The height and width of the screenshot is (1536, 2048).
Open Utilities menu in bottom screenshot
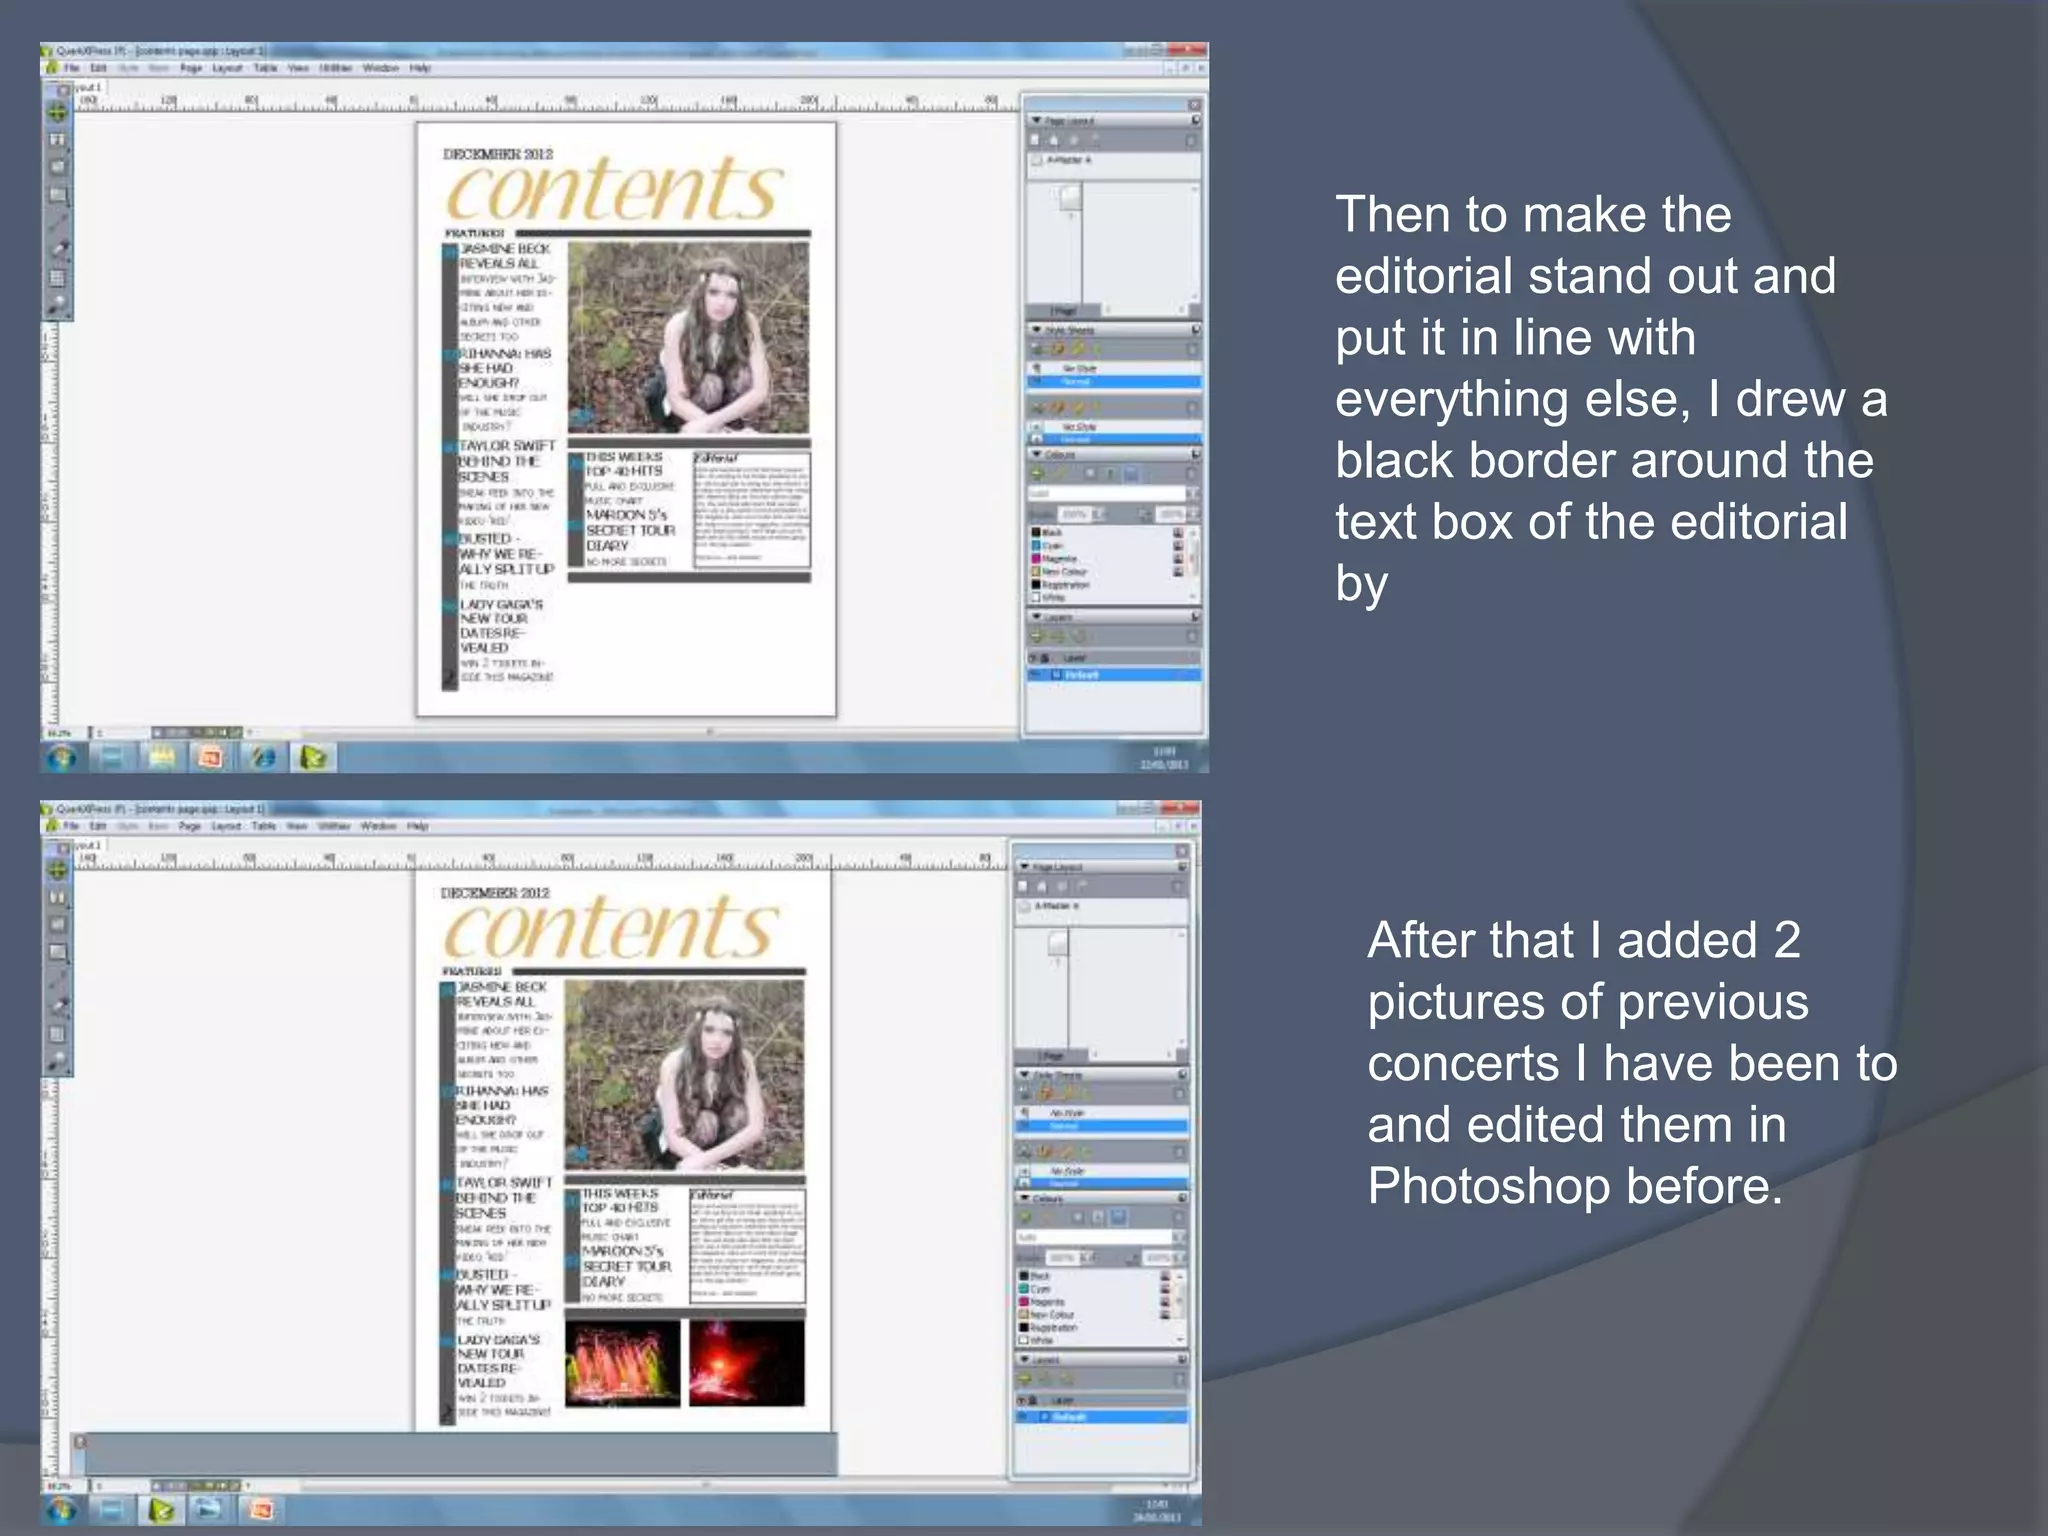point(334,826)
